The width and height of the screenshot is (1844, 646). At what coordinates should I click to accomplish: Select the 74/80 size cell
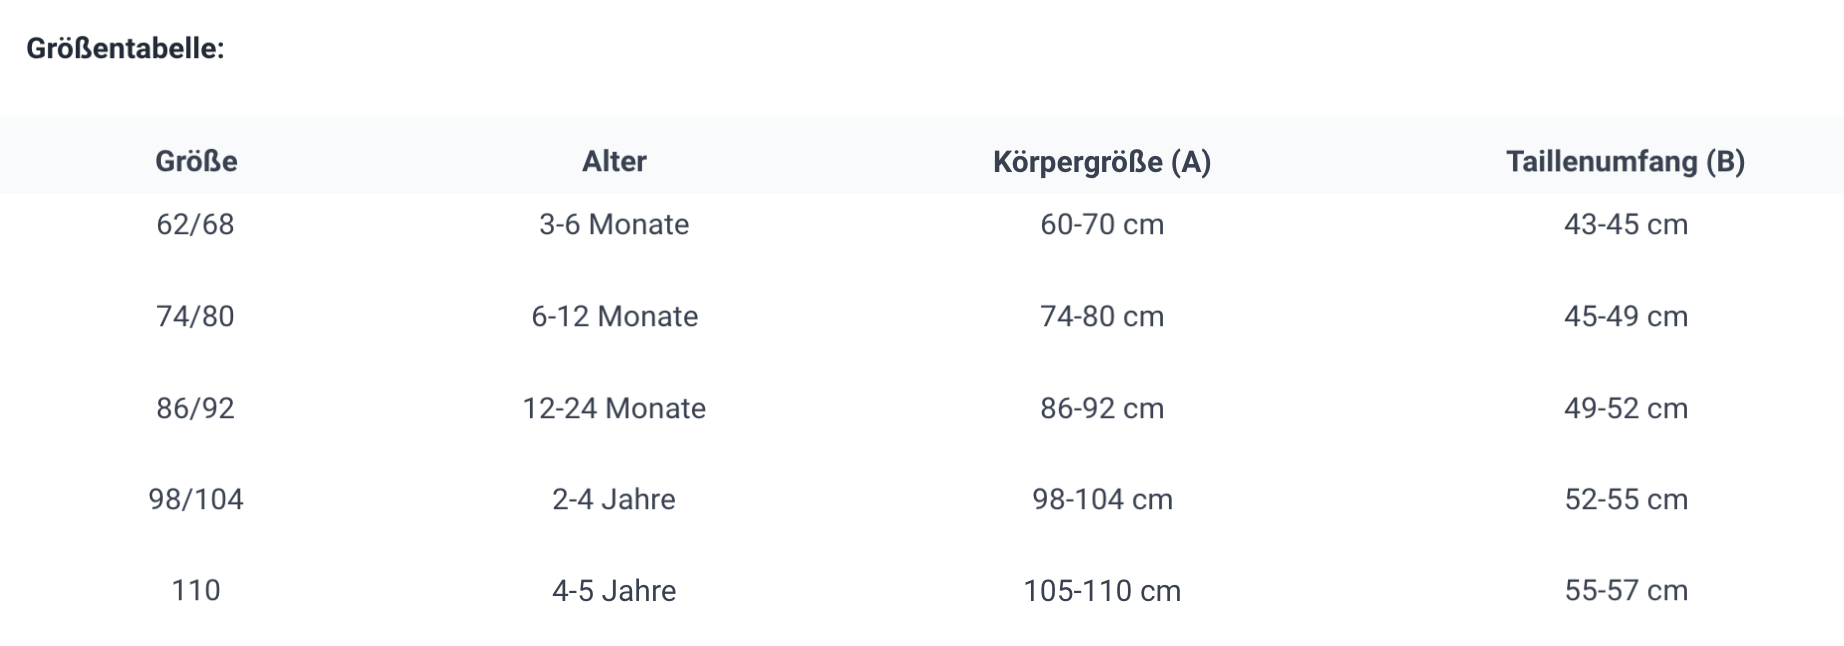(x=195, y=316)
